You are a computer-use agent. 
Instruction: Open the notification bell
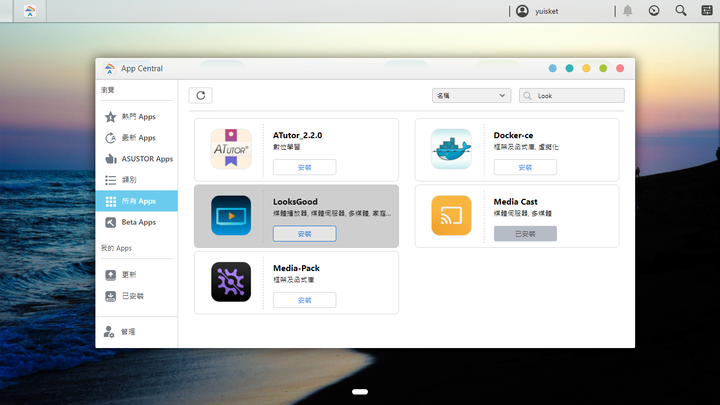click(x=627, y=11)
